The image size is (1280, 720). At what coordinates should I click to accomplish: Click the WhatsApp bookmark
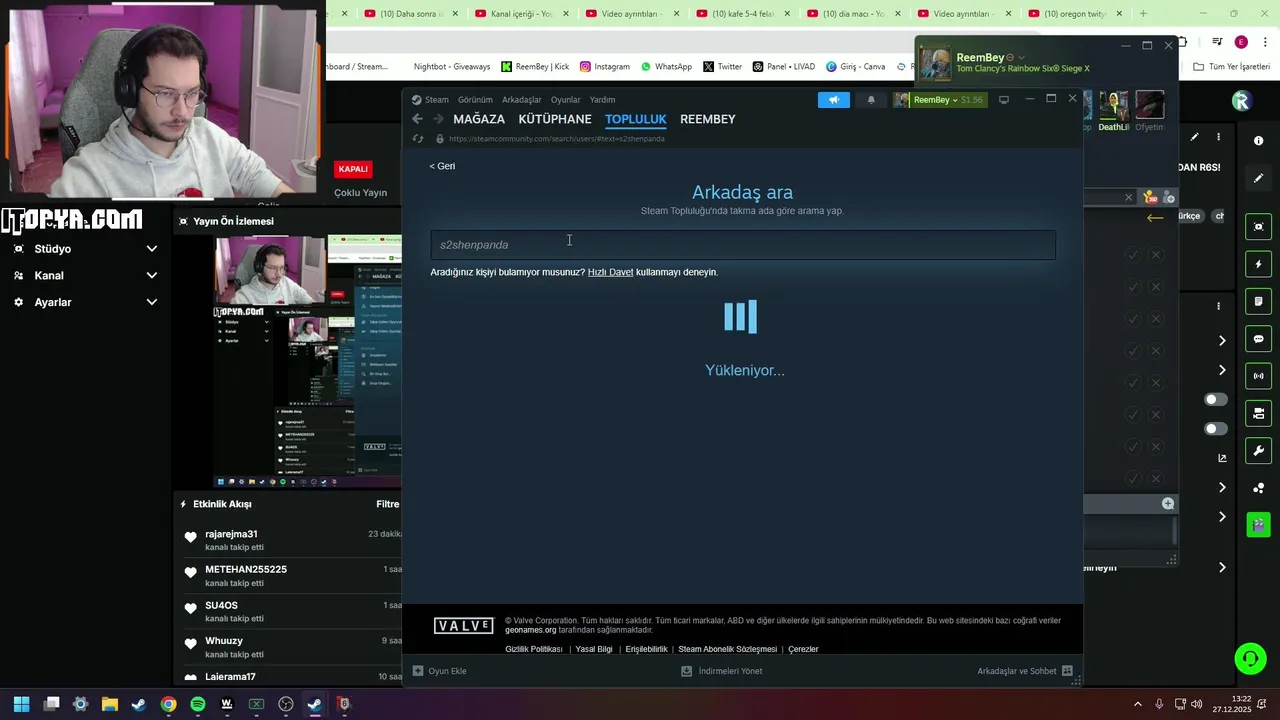666,67
